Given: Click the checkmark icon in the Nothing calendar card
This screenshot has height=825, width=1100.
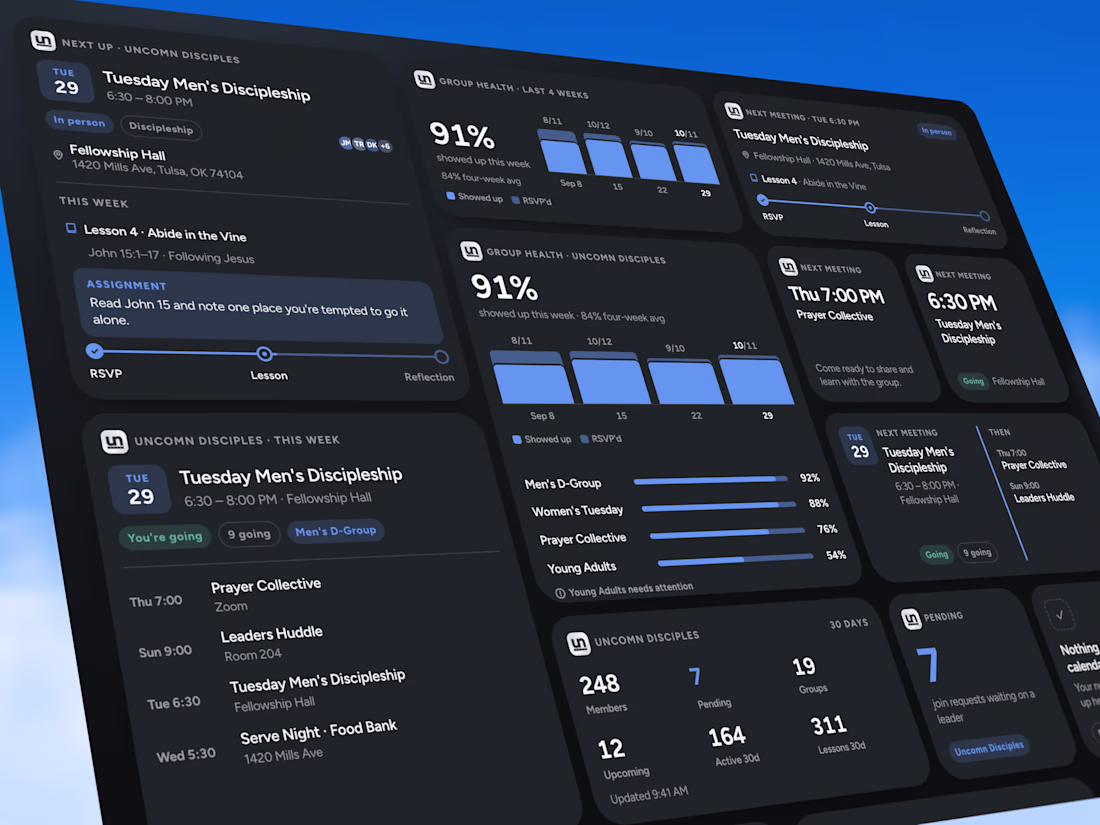Looking at the screenshot, I should [1059, 615].
